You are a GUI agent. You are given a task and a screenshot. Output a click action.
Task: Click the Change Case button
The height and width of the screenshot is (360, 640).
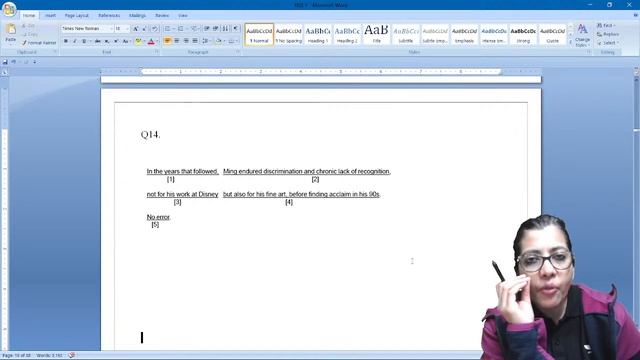[x=126, y=41]
